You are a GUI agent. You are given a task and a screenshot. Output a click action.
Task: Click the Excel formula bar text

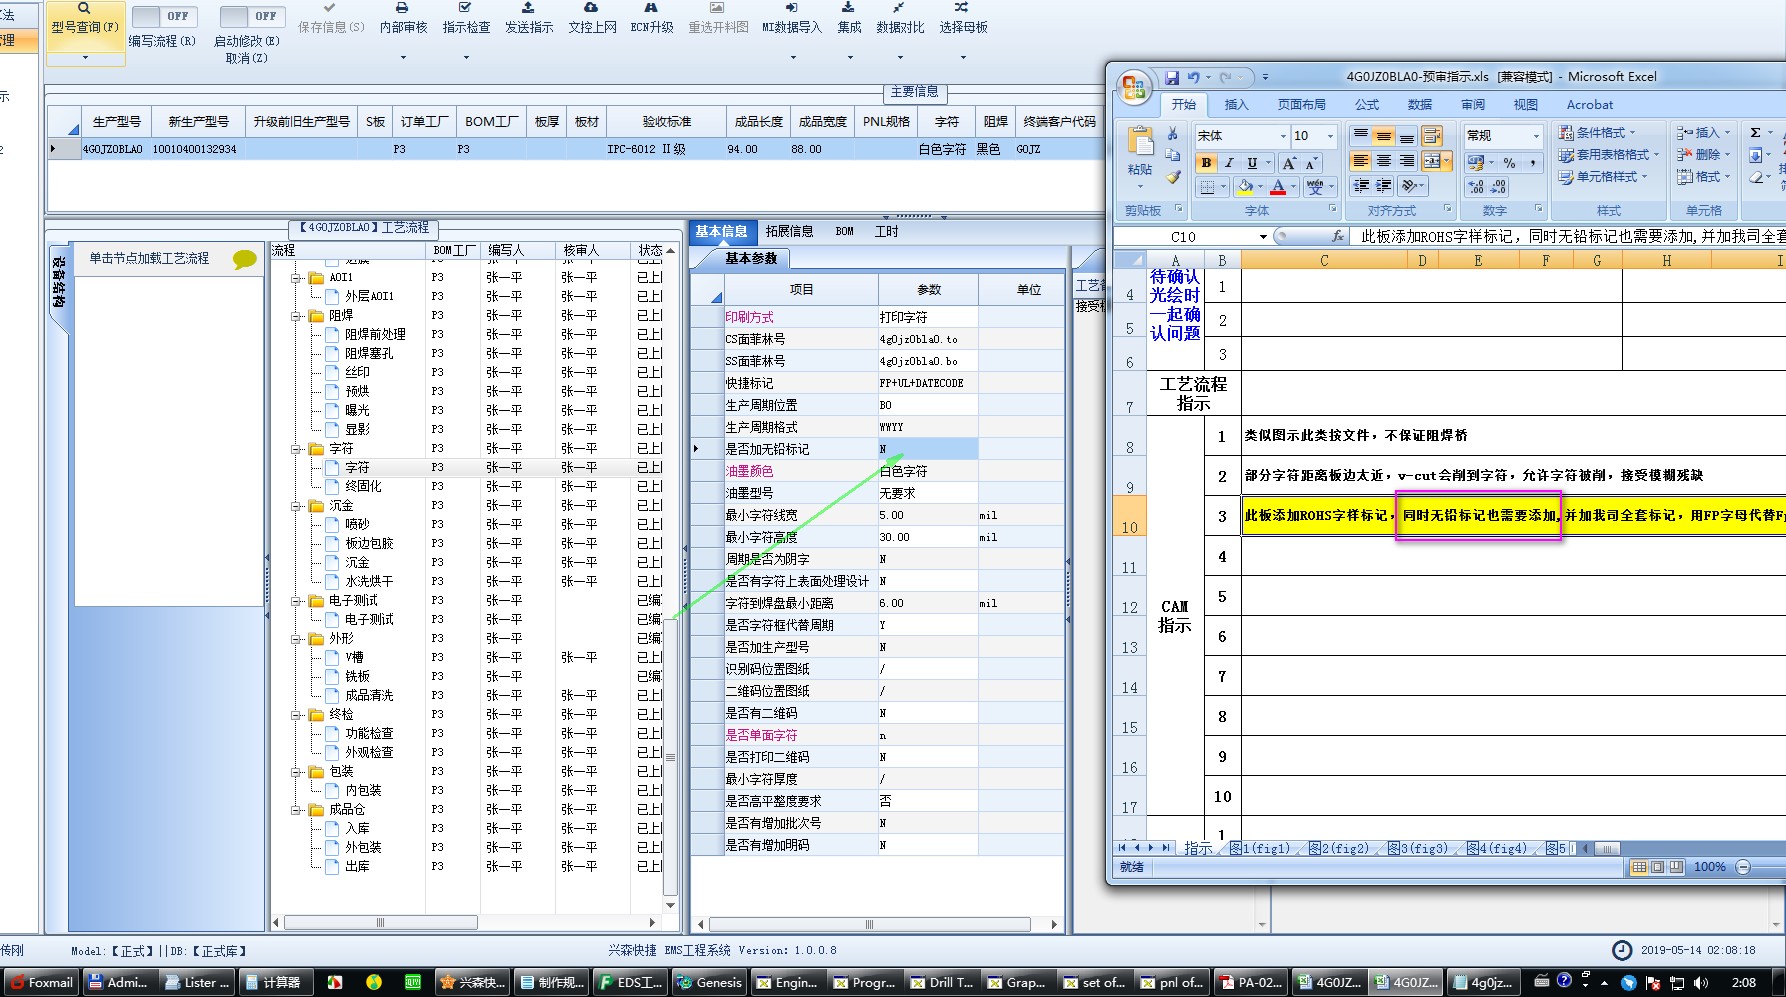pos(1570,237)
